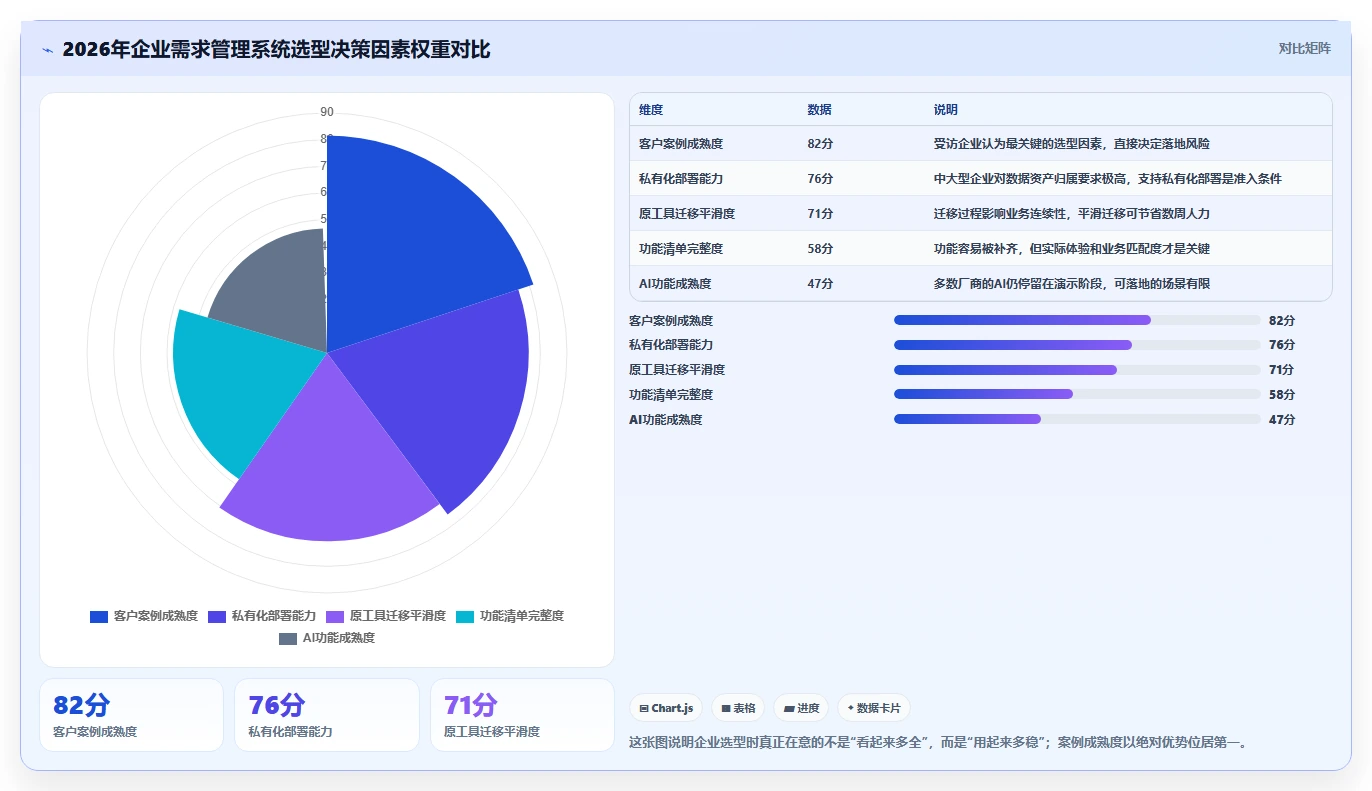1372x791 pixels.
Task: Click the title icon beside 2026年企业需求管理系统
Action: (48, 49)
